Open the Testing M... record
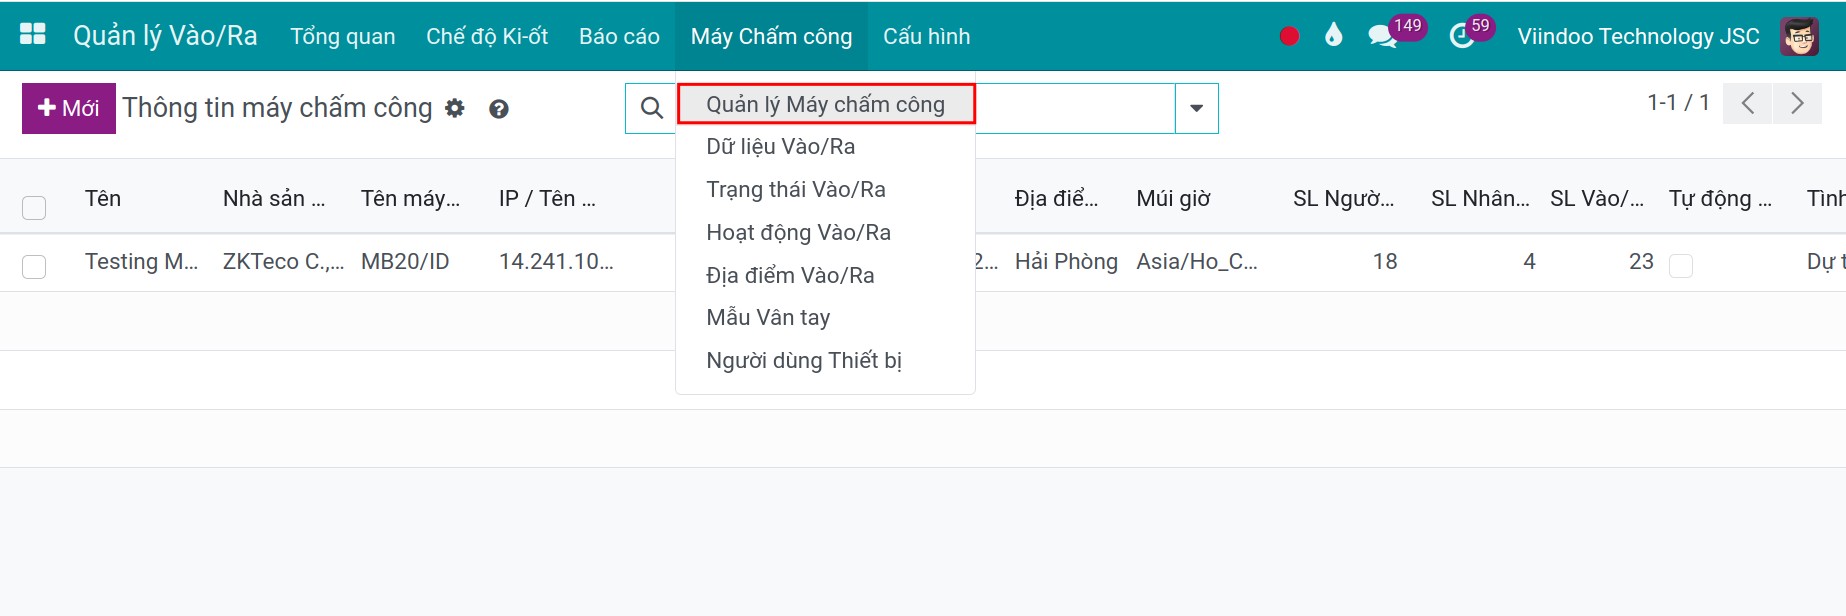This screenshot has height=616, width=1846. (x=142, y=262)
